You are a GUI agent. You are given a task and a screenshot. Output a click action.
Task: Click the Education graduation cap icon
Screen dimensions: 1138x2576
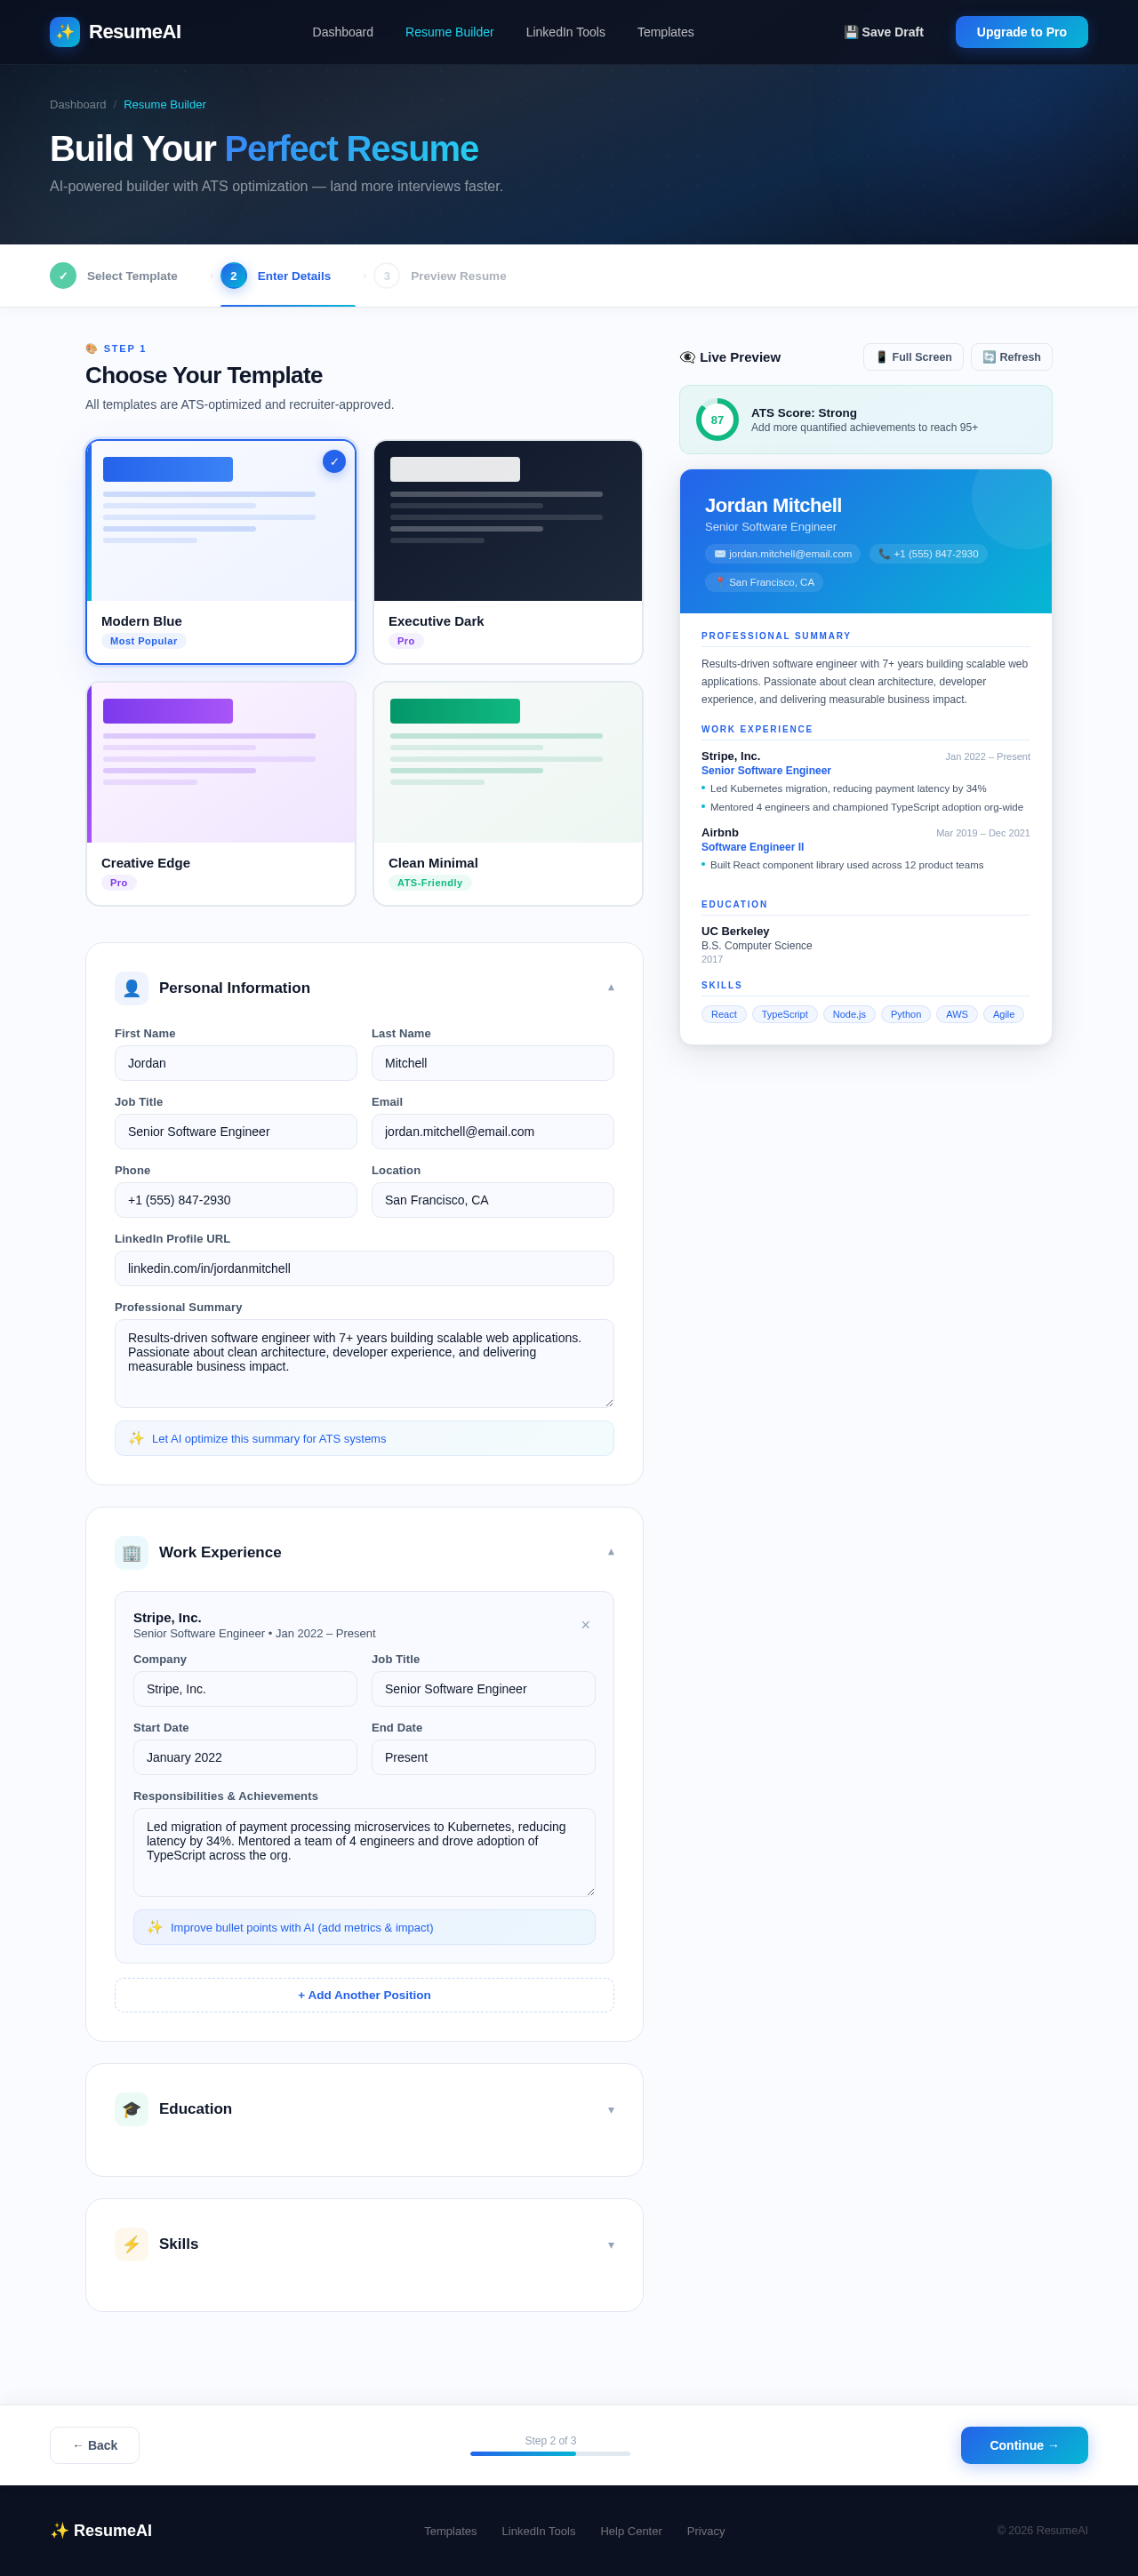click(131, 2109)
